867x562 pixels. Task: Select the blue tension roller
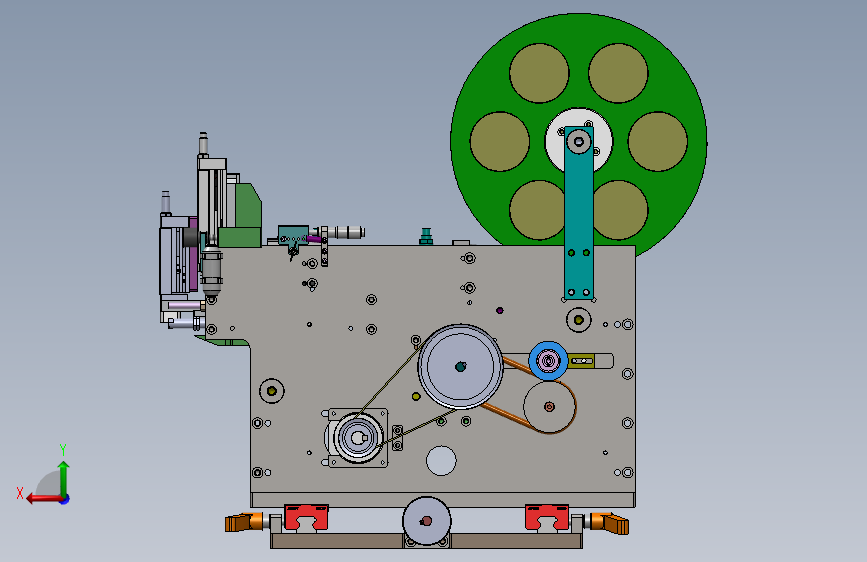(x=549, y=361)
